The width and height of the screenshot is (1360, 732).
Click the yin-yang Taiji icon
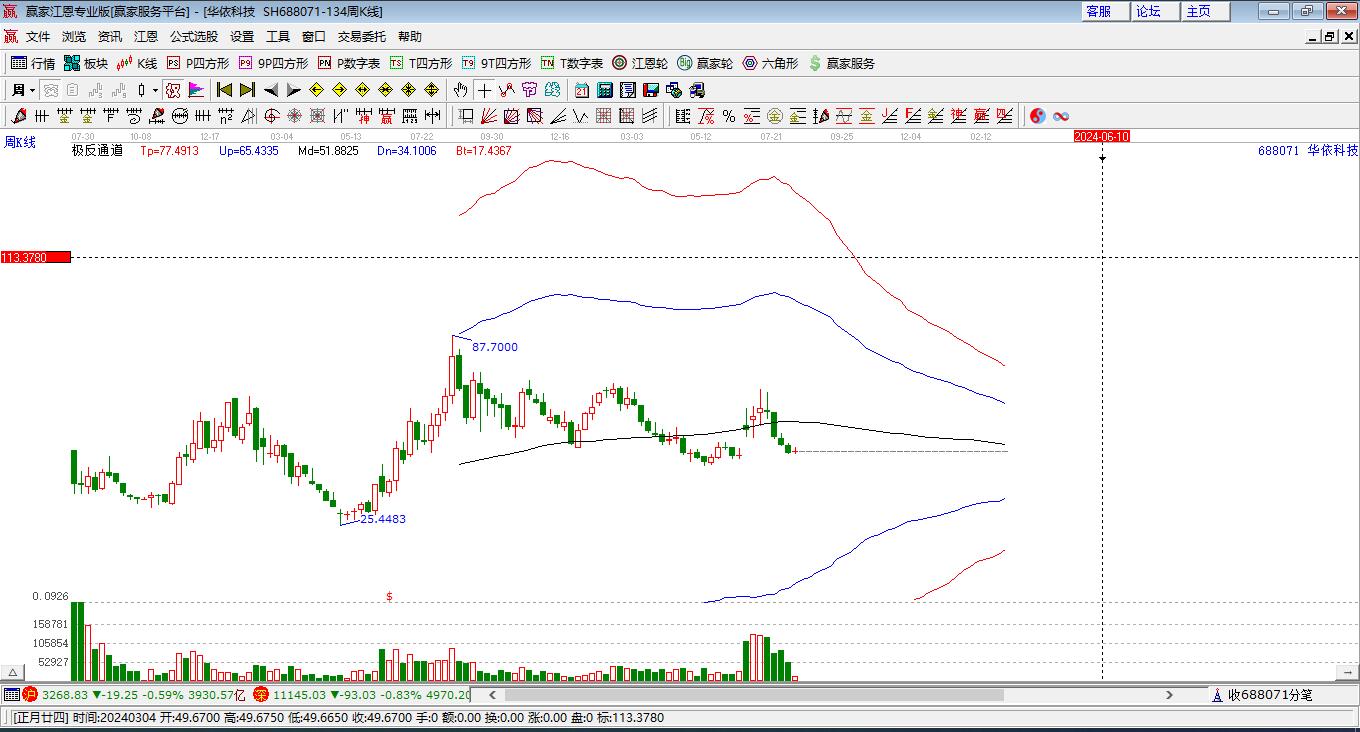[x=1037, y=116]
